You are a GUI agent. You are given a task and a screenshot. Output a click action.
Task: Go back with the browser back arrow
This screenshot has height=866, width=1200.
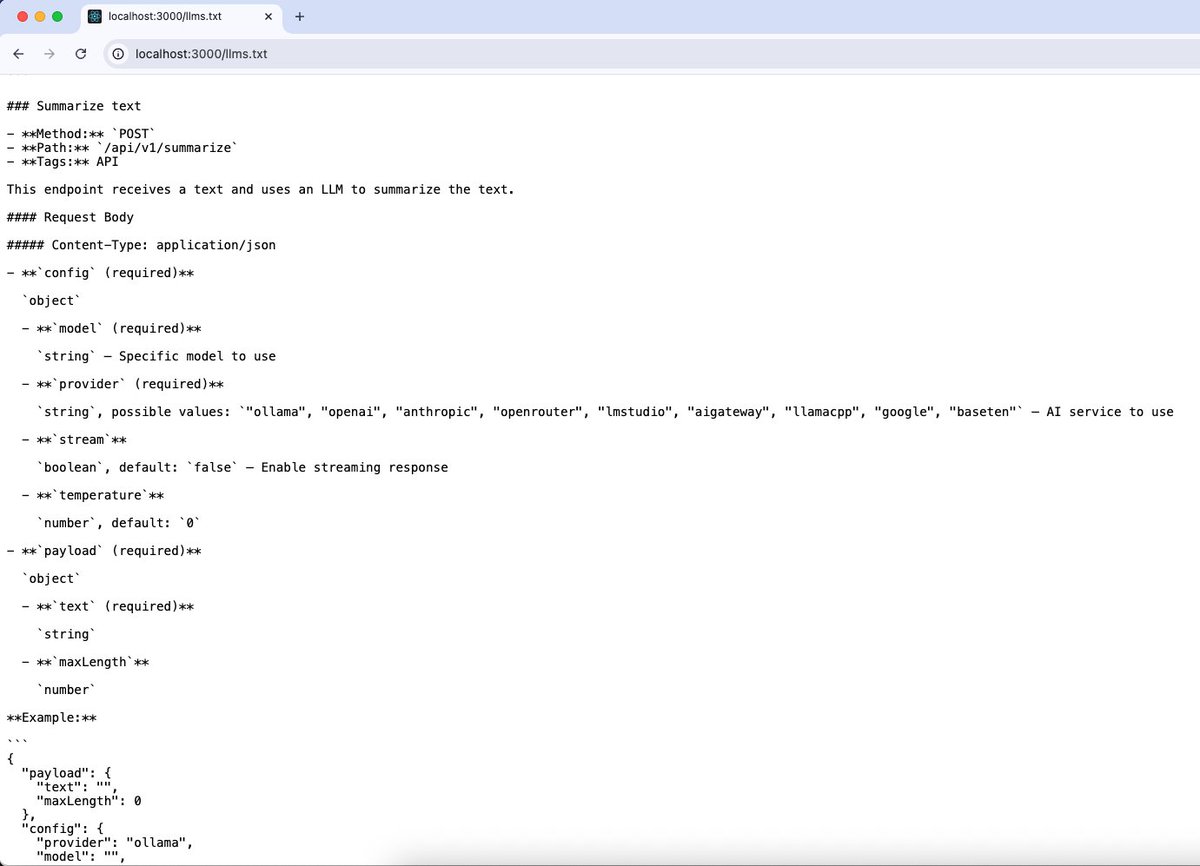[x=18, y=53]
